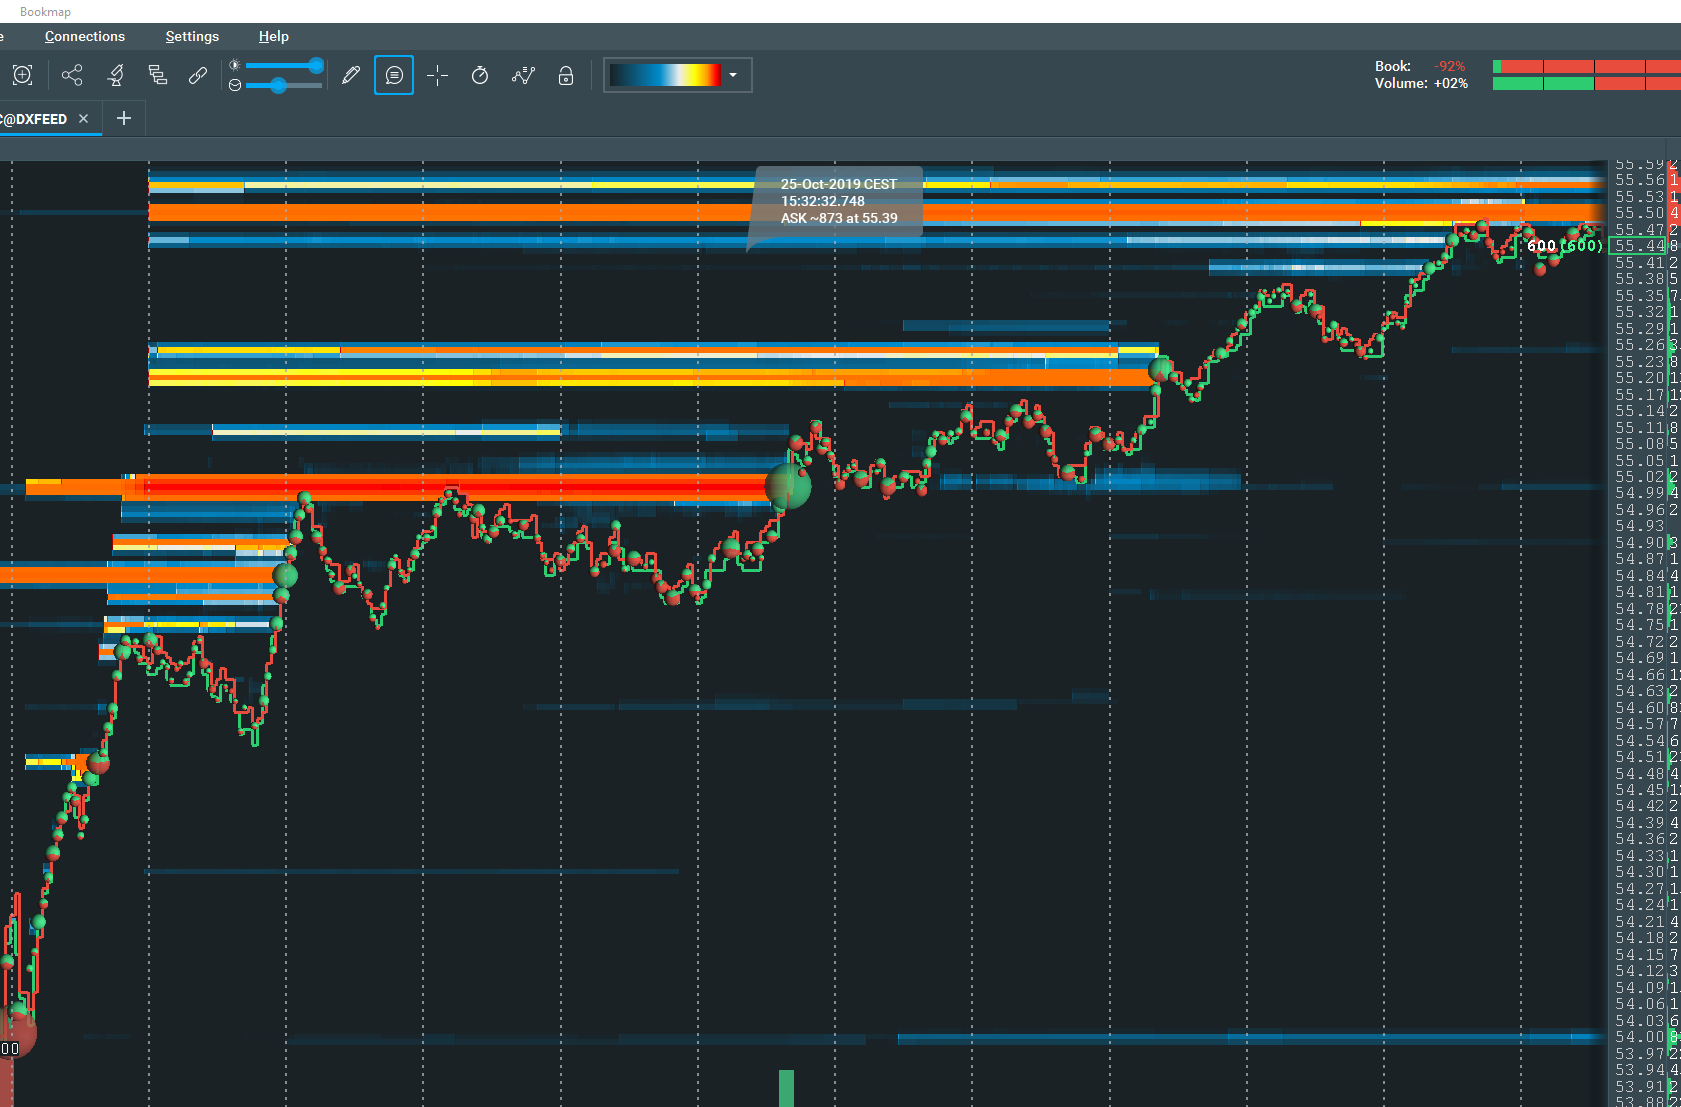Open the Help menu
1681x1107 pixels.
click(273, 36)
